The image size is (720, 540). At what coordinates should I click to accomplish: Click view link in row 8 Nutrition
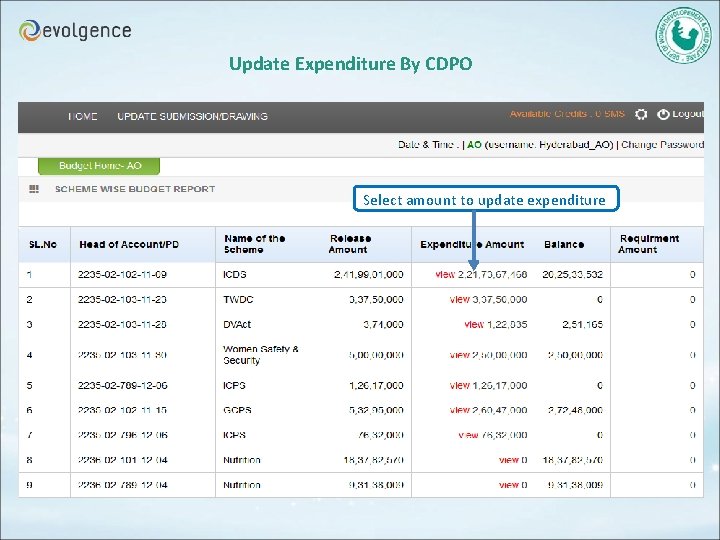[x=509, y=460]
